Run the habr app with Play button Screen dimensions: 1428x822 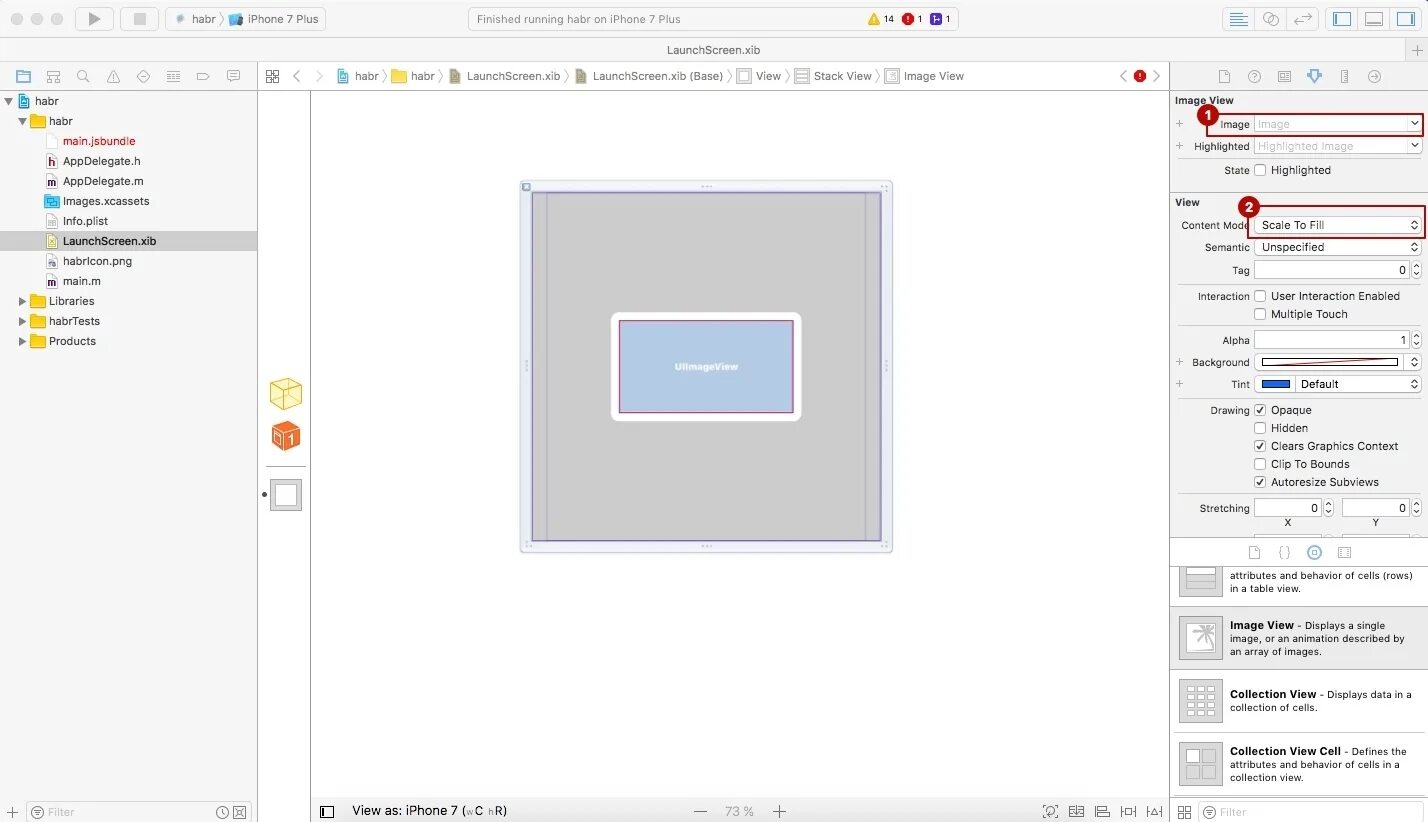coord(94,19)
